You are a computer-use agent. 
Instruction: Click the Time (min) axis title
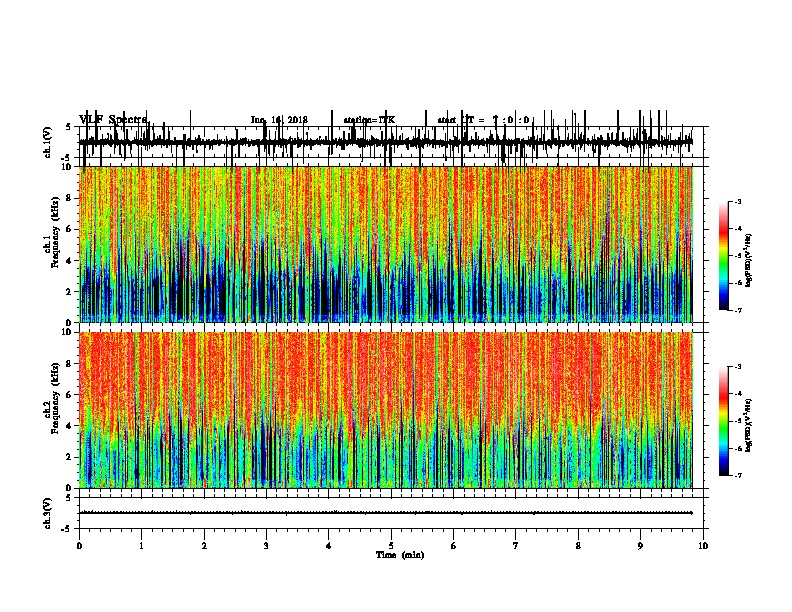[400, 555]
